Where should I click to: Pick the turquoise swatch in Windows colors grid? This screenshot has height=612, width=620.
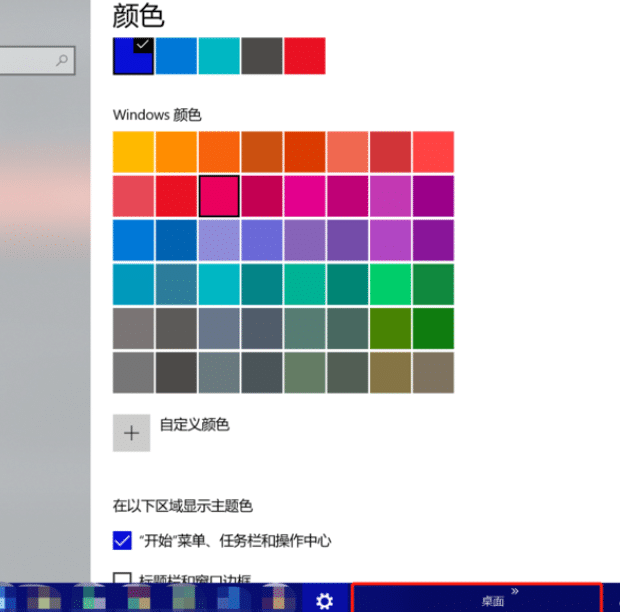coord(219,284)
